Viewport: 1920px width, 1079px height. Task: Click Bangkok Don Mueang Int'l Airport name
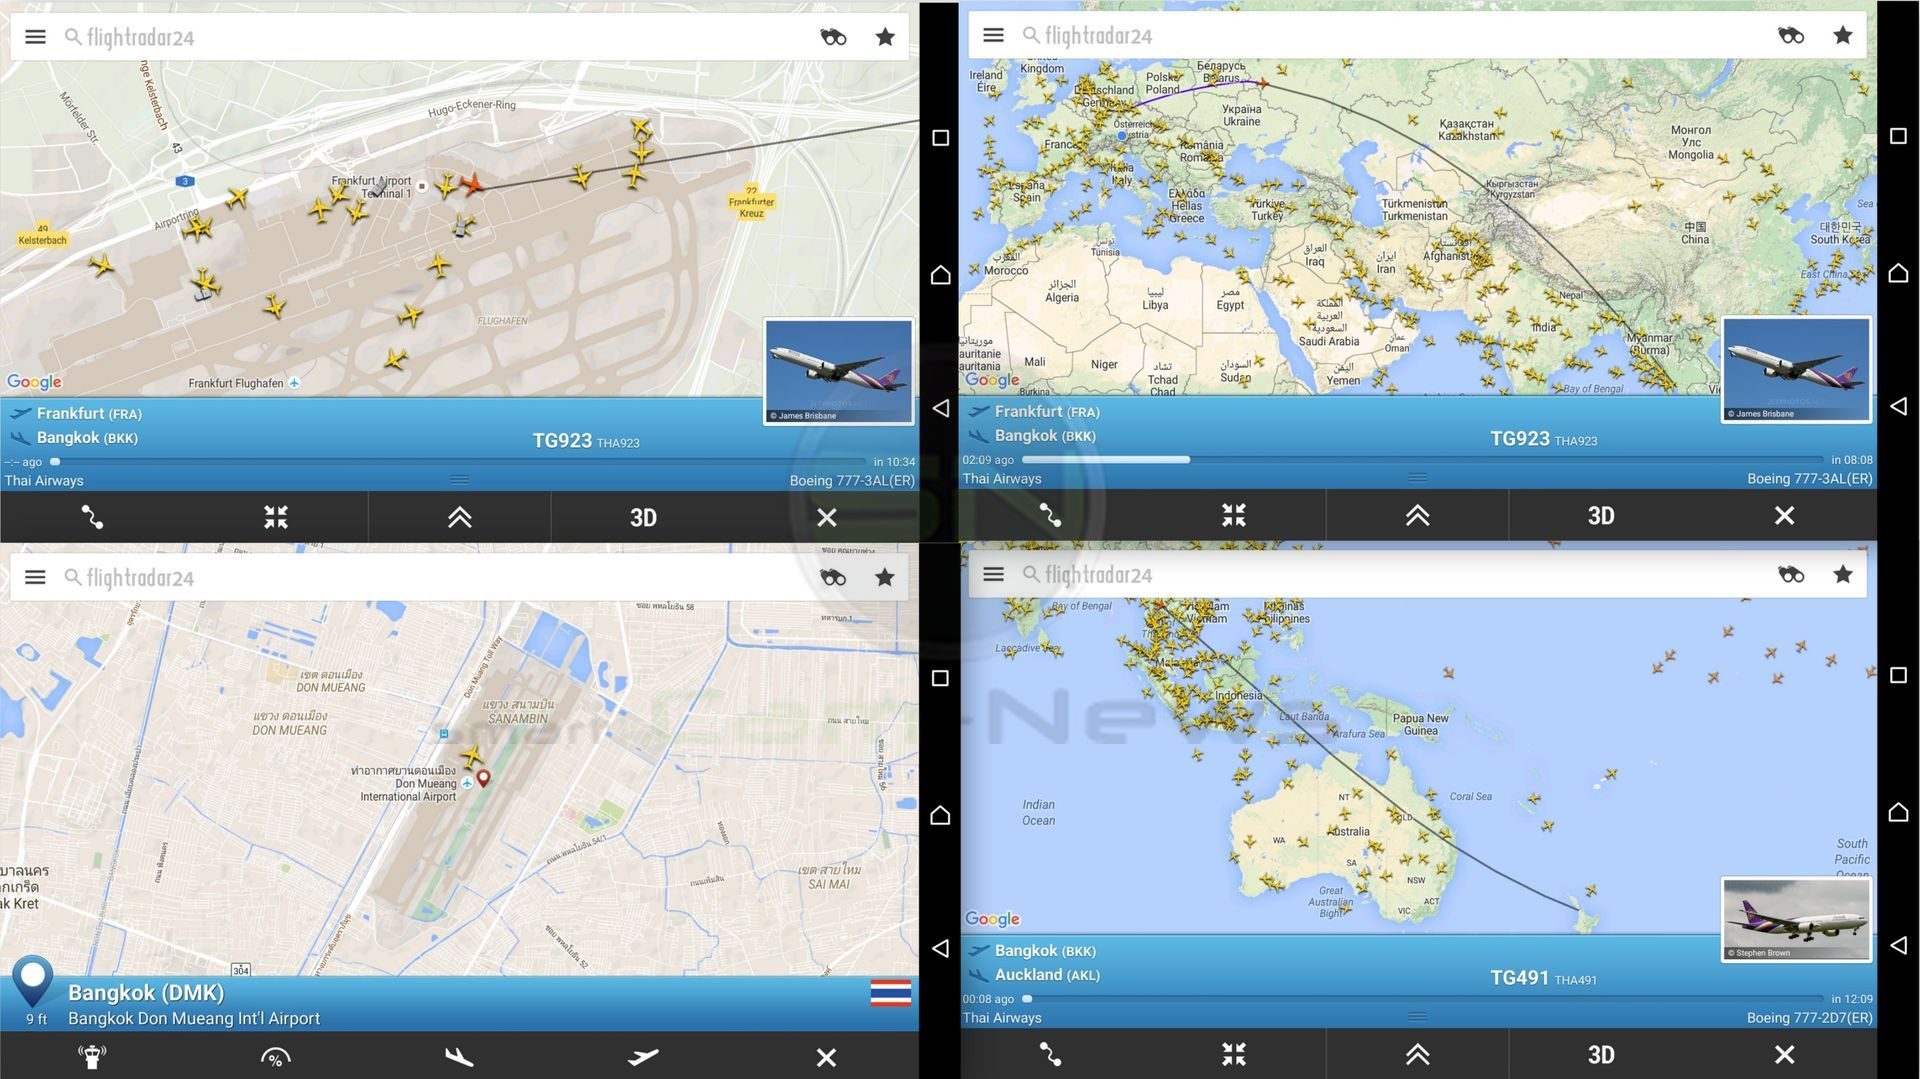(194, 1018)
